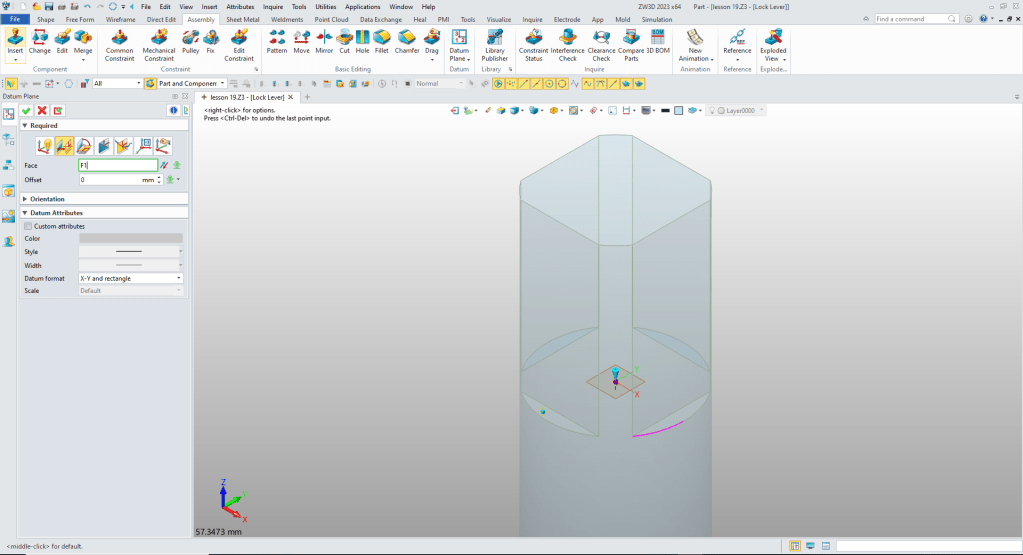Confirm datum plane with green checkmark

(x=26, y=110)
